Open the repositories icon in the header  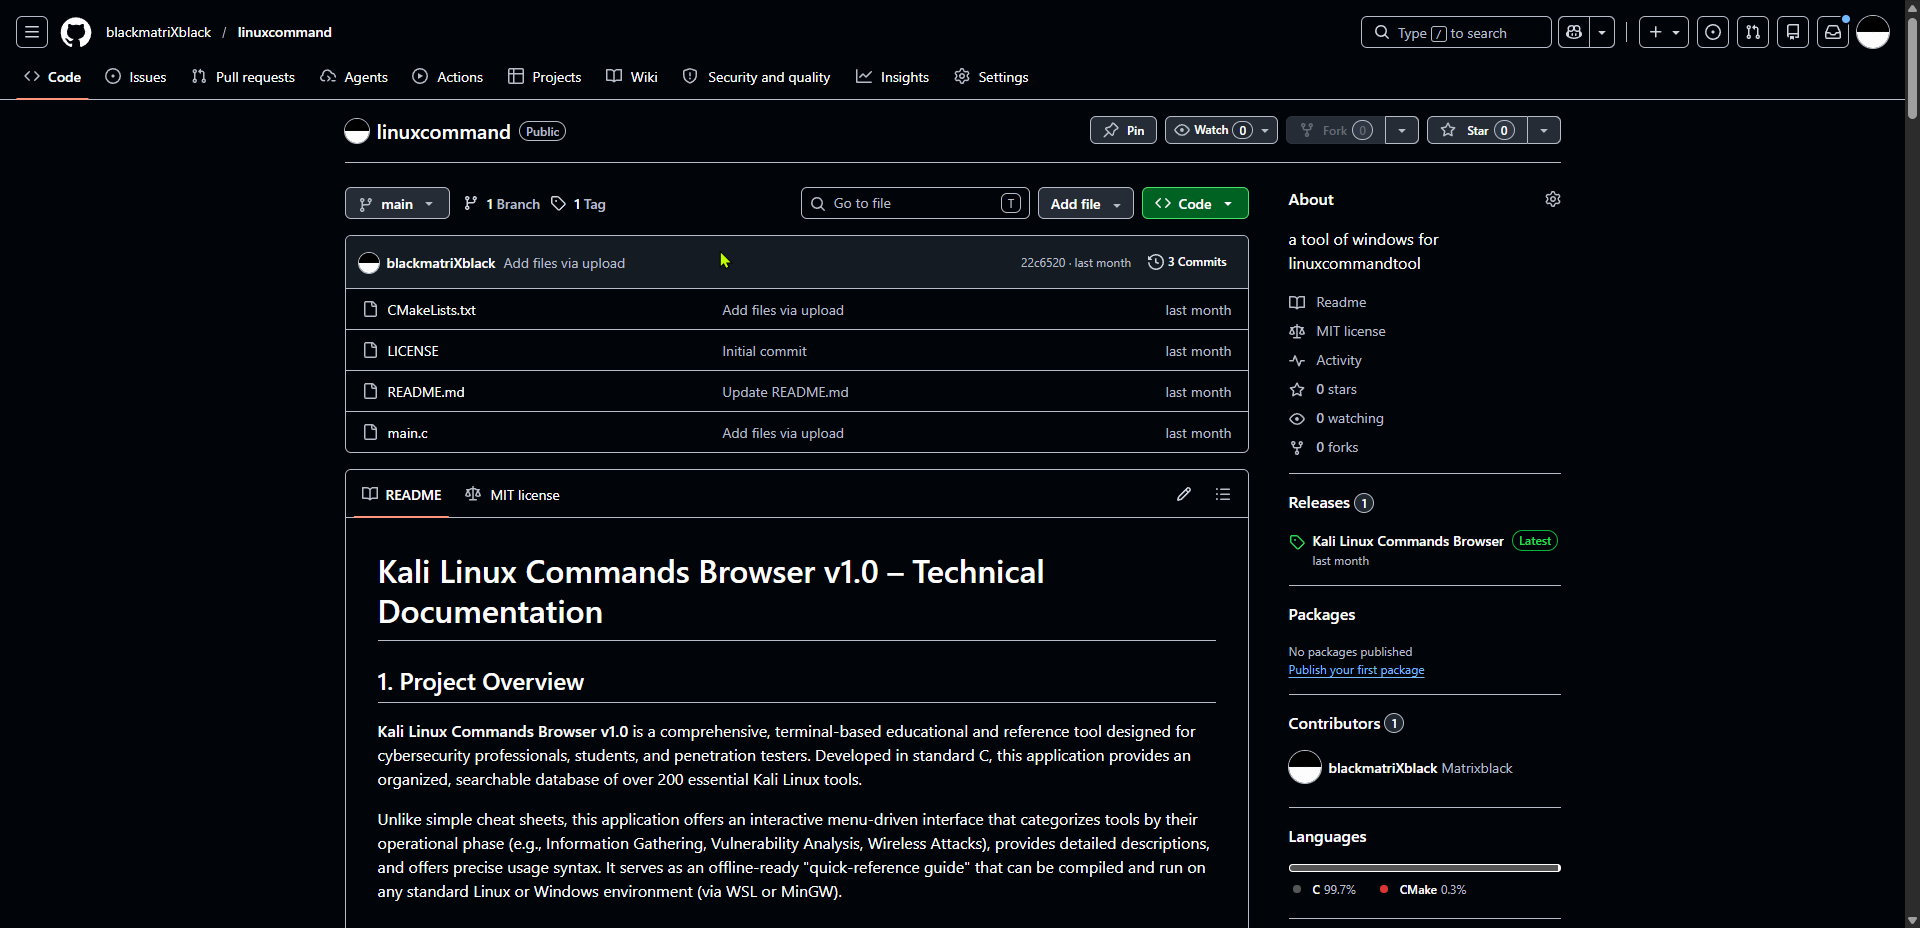[1793, 32]
